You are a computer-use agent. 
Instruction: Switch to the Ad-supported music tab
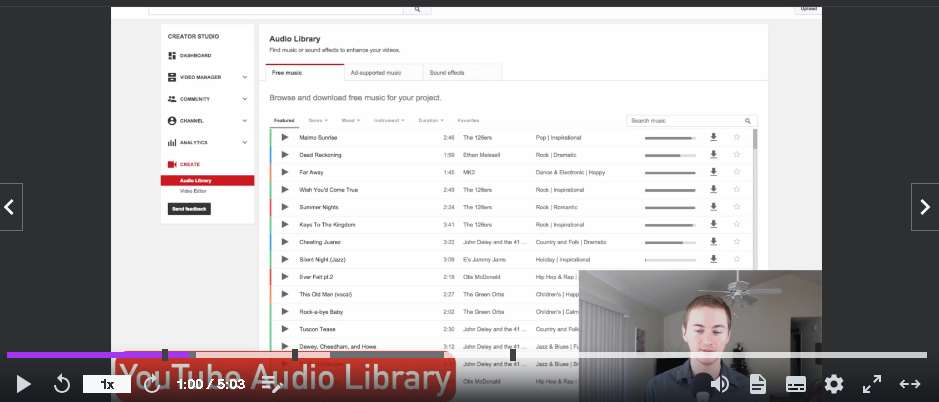(x=384, y=72)
